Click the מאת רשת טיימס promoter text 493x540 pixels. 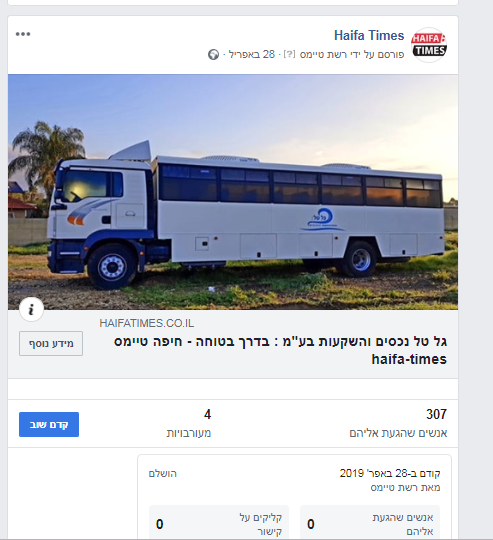tap(405, 488)
